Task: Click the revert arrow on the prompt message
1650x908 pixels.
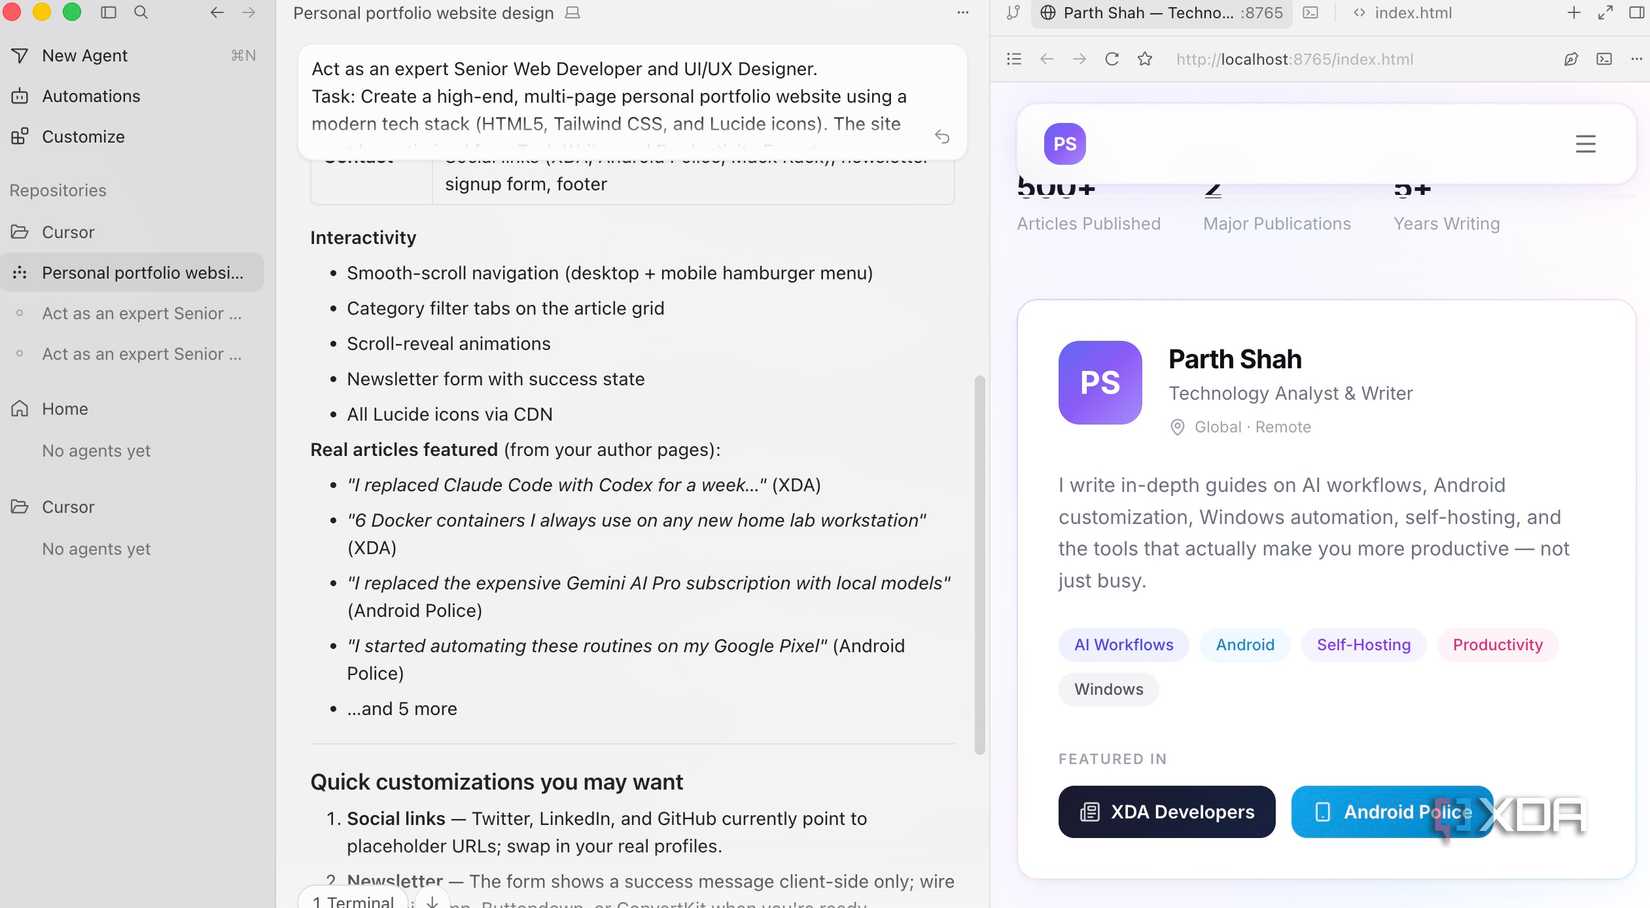Action: [942, 136]
